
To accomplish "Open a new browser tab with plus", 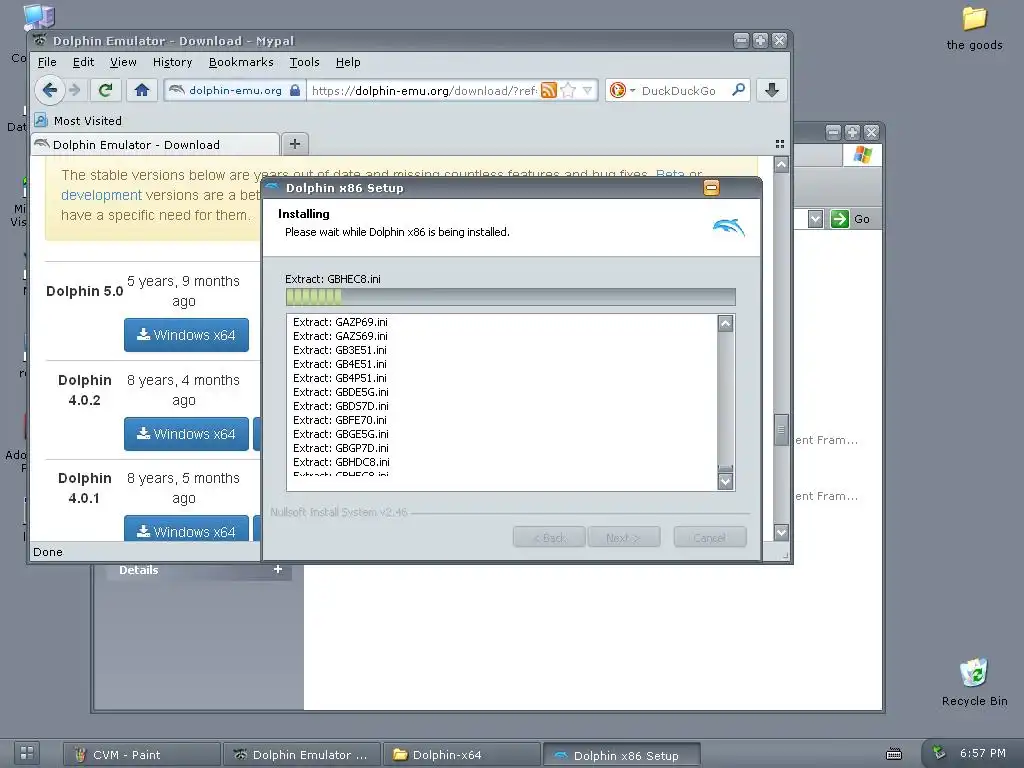I will (295, 144).
